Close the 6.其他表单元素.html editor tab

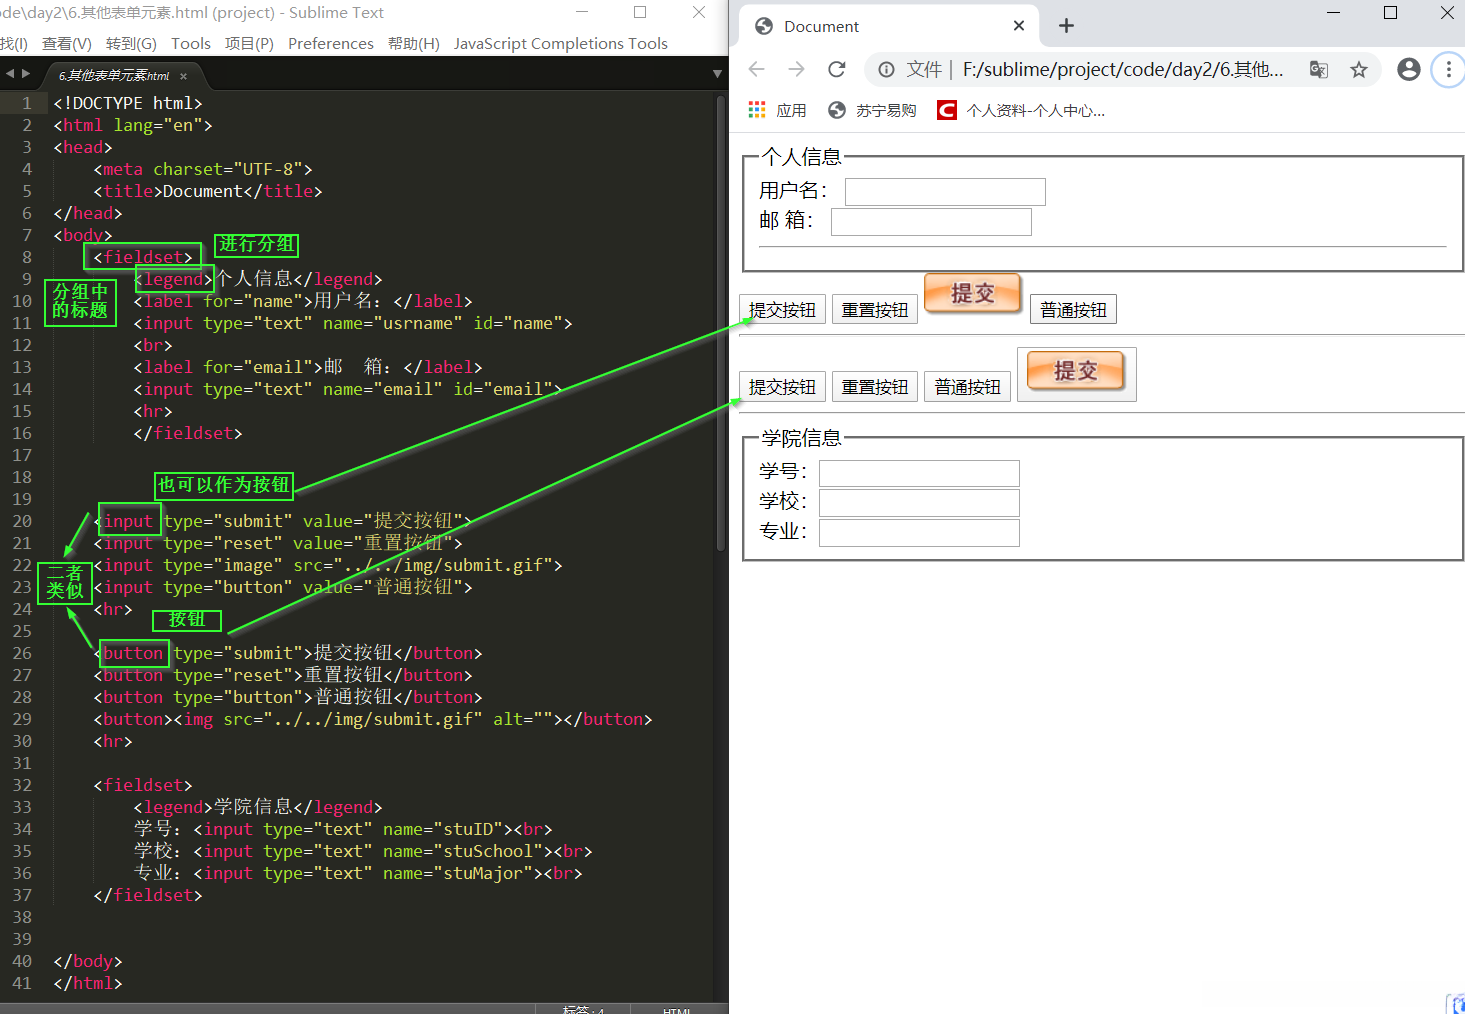pos(184,76)
